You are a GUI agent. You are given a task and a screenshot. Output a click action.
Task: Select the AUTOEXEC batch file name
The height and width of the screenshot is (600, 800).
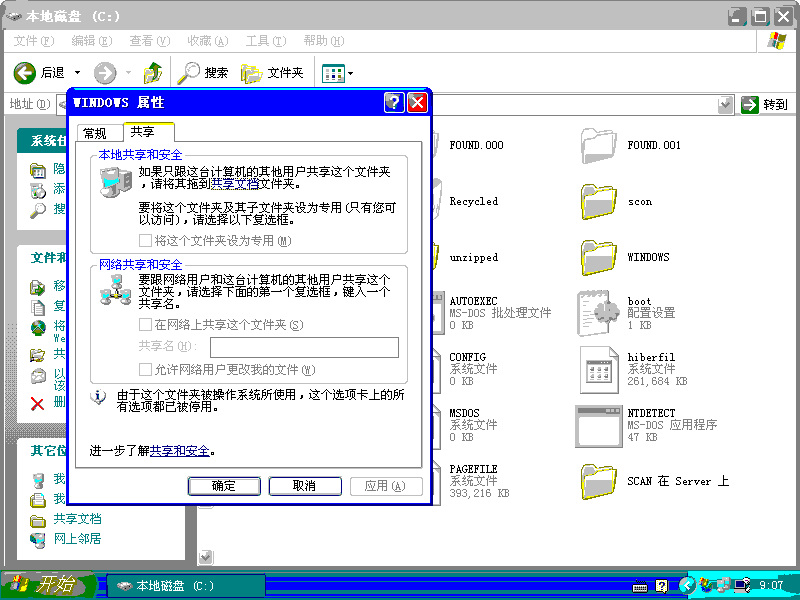(x=473, y=301)
